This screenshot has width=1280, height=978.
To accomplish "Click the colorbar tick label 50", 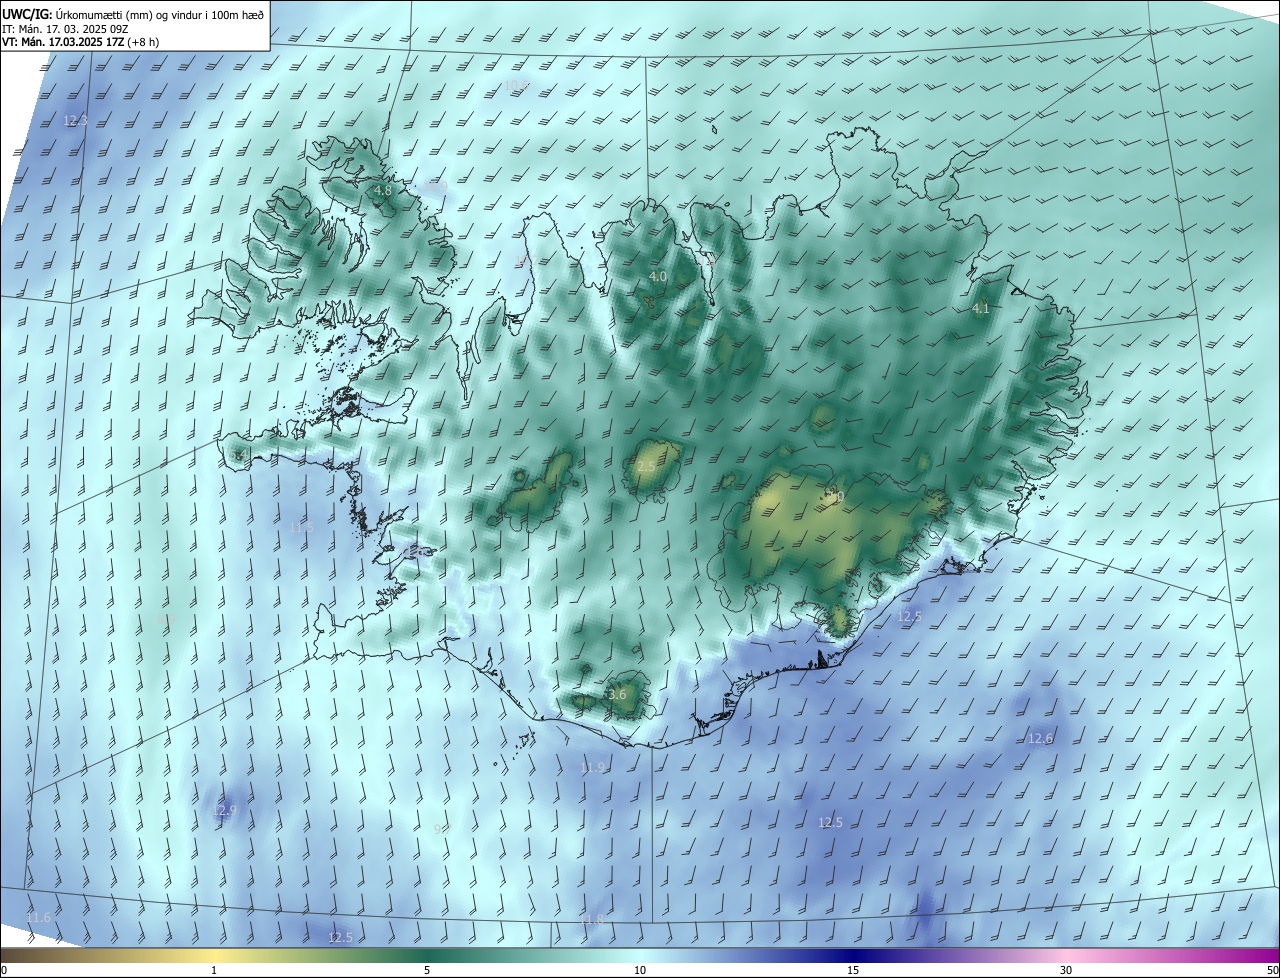I will tap(1273, 971).
